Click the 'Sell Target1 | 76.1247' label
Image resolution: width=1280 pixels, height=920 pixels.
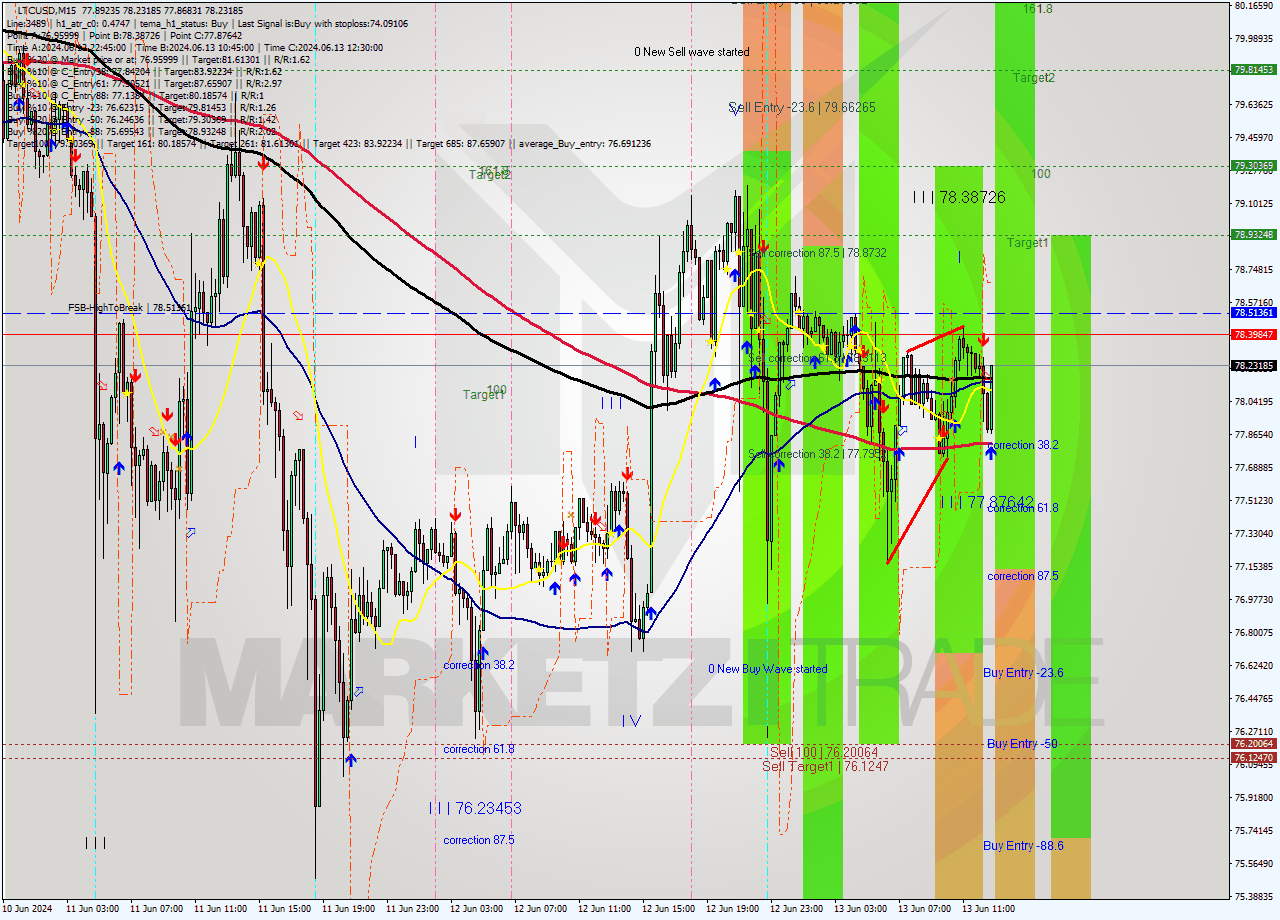(825, 766)
